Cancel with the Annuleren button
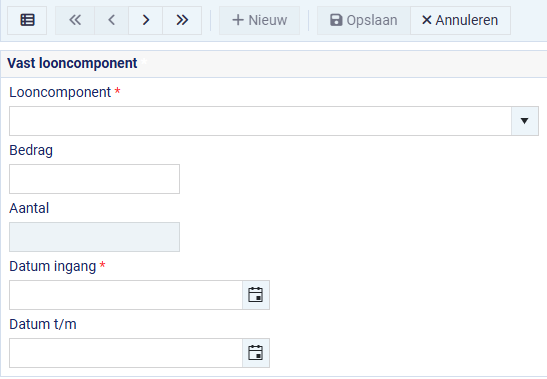Viewport: 547px width, 379px height. (x=460, y=20)
